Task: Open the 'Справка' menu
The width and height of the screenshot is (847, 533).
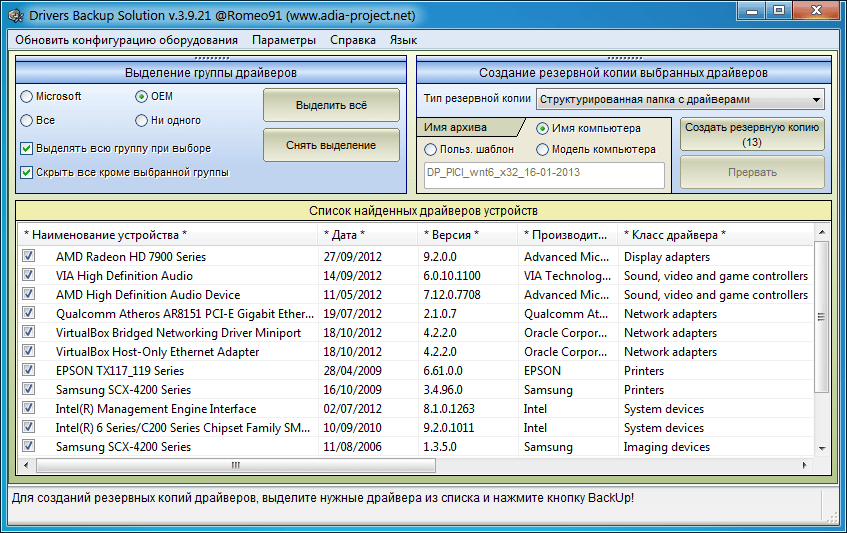Action: (352, 40)
